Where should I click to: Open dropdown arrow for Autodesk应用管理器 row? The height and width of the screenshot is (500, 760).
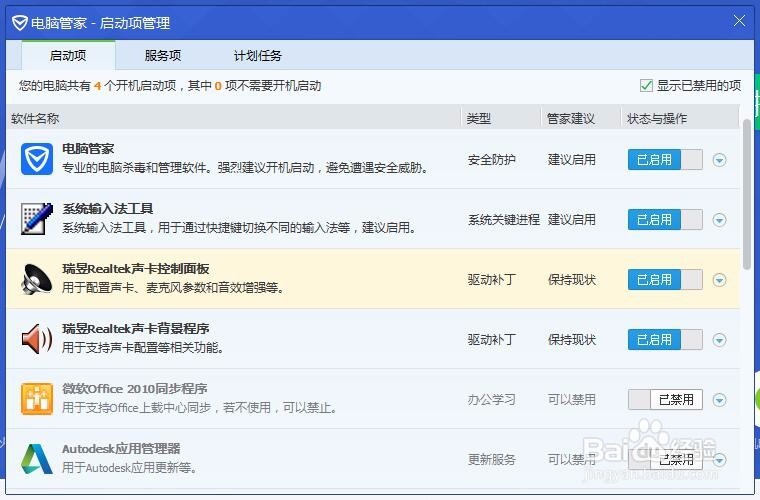point(719,460)
